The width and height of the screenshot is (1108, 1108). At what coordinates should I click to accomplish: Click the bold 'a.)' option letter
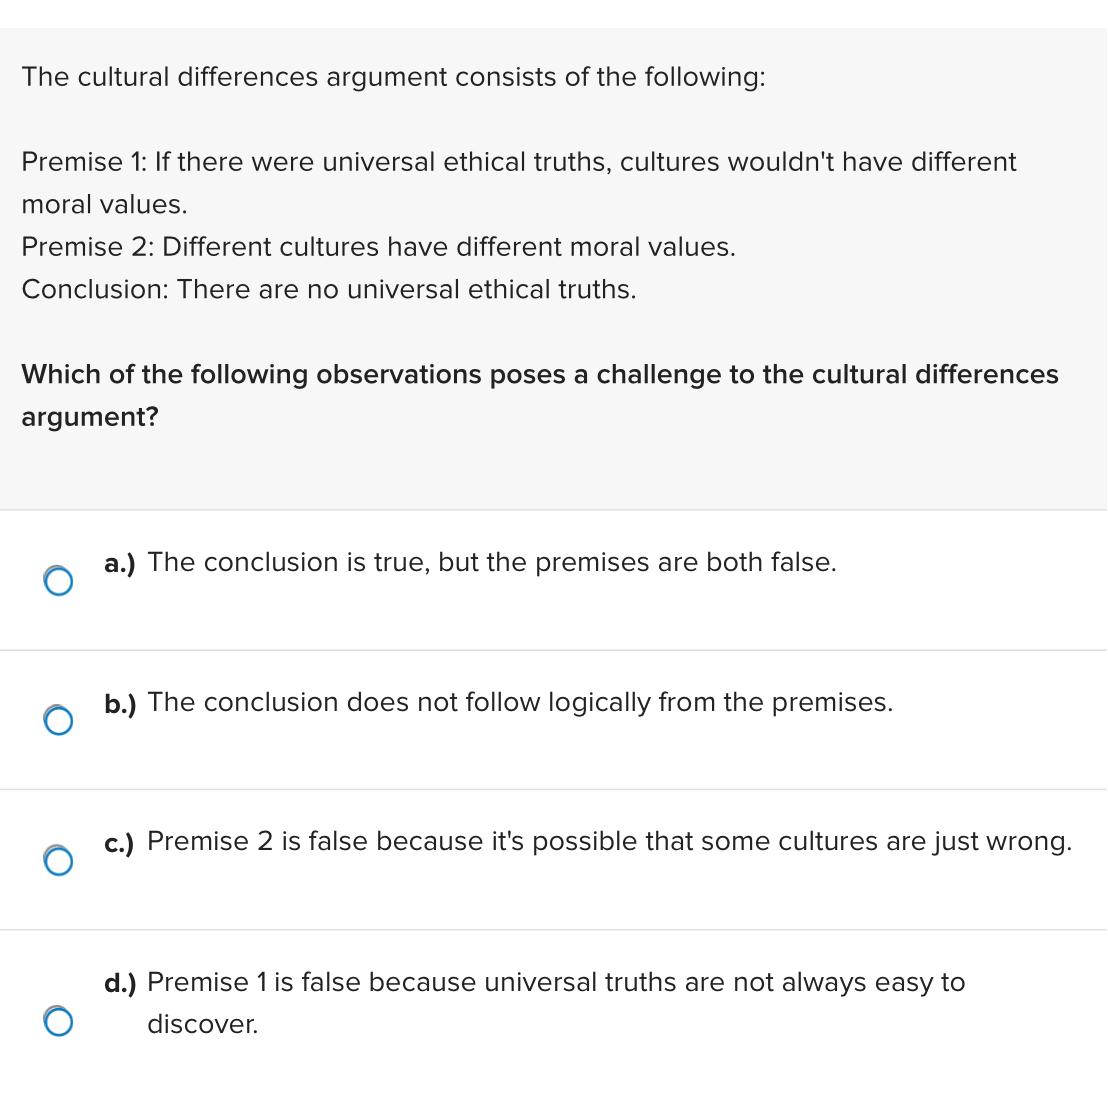[120, 563]
